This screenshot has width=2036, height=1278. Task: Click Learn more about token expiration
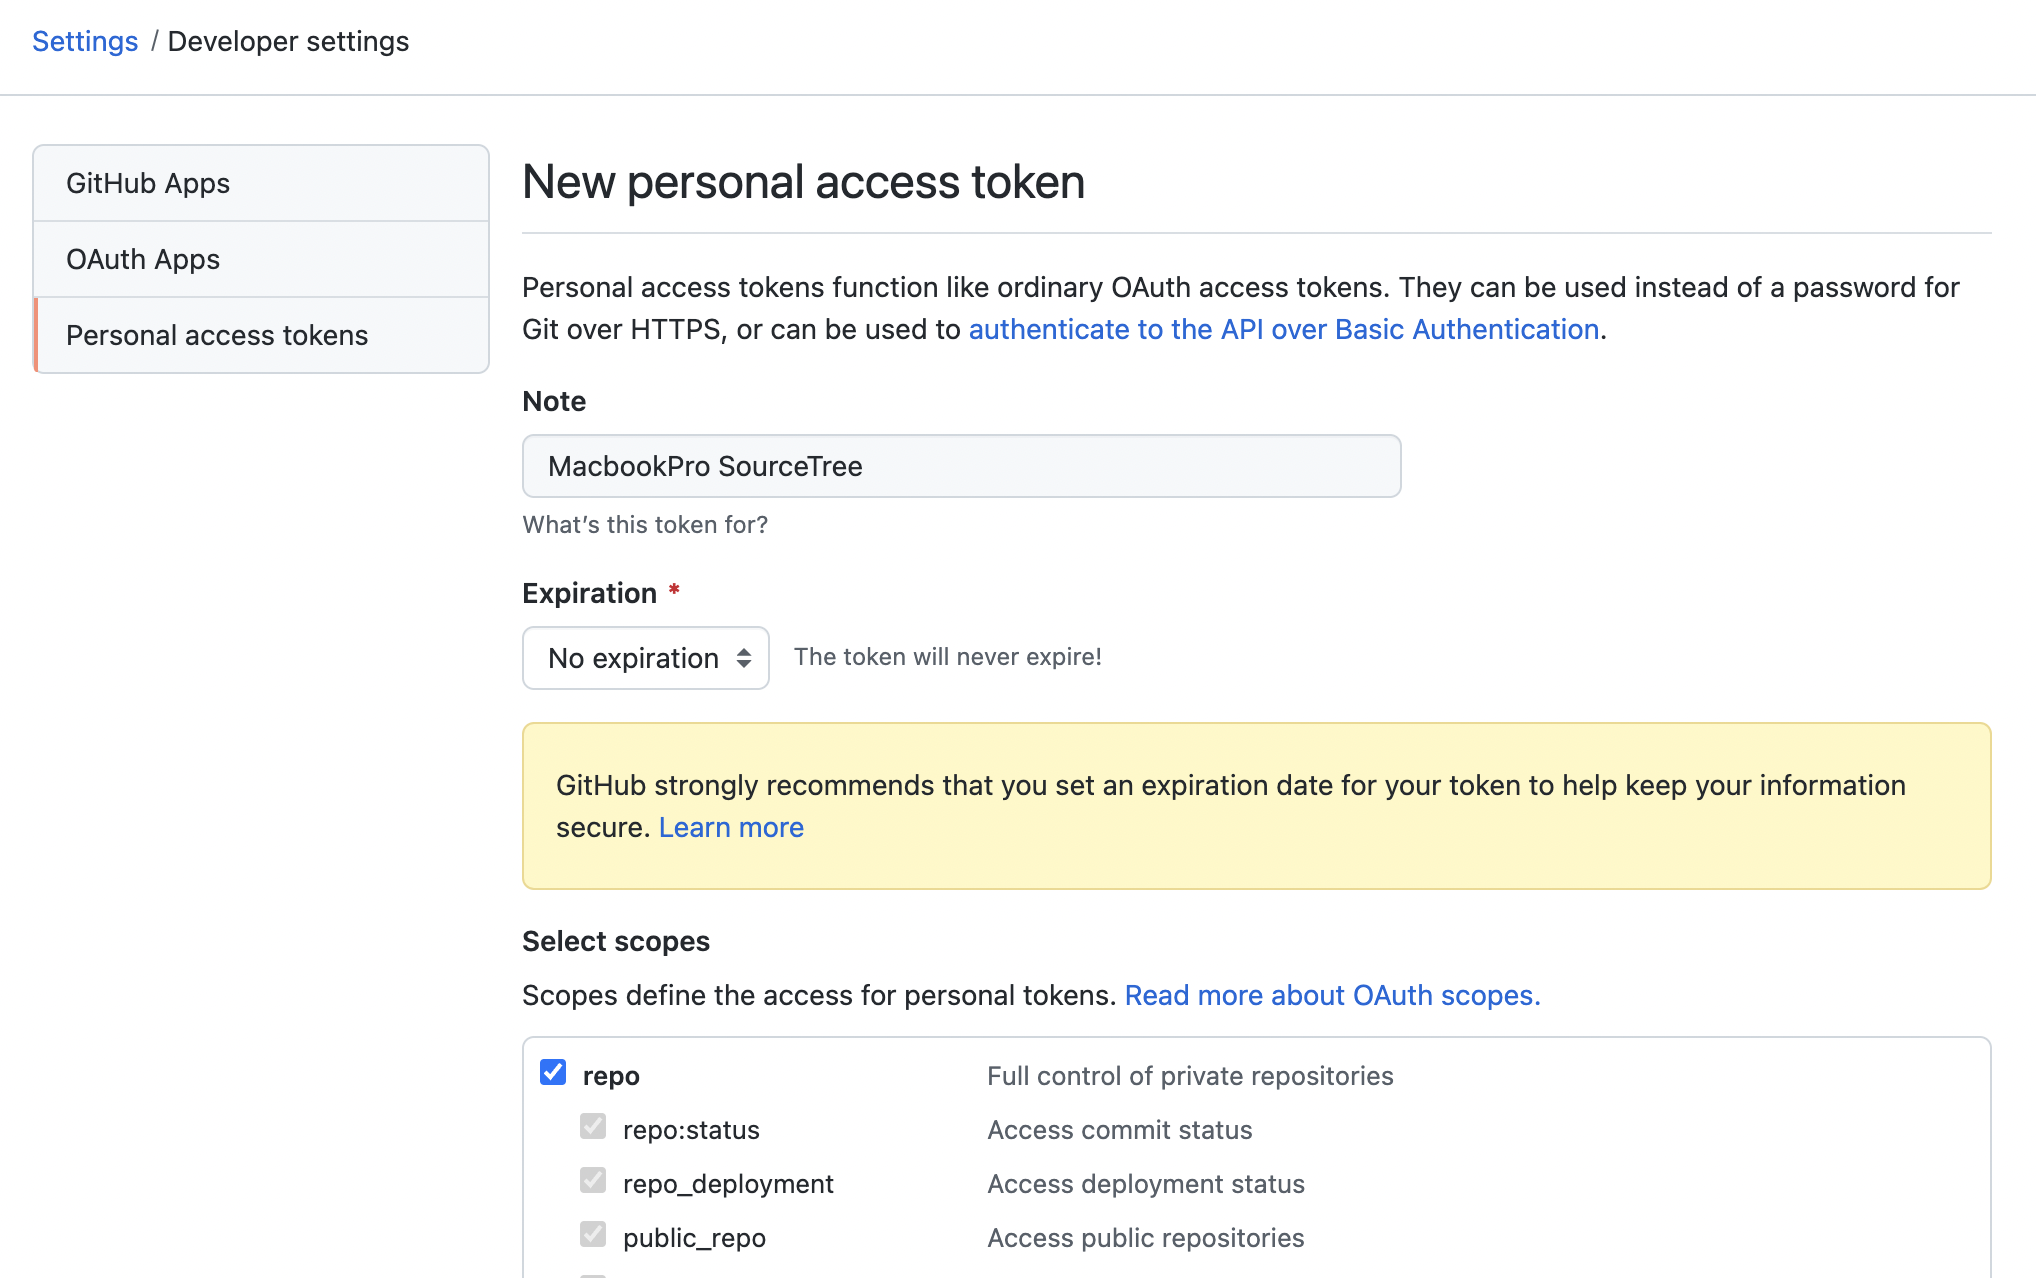coord(731,827)
